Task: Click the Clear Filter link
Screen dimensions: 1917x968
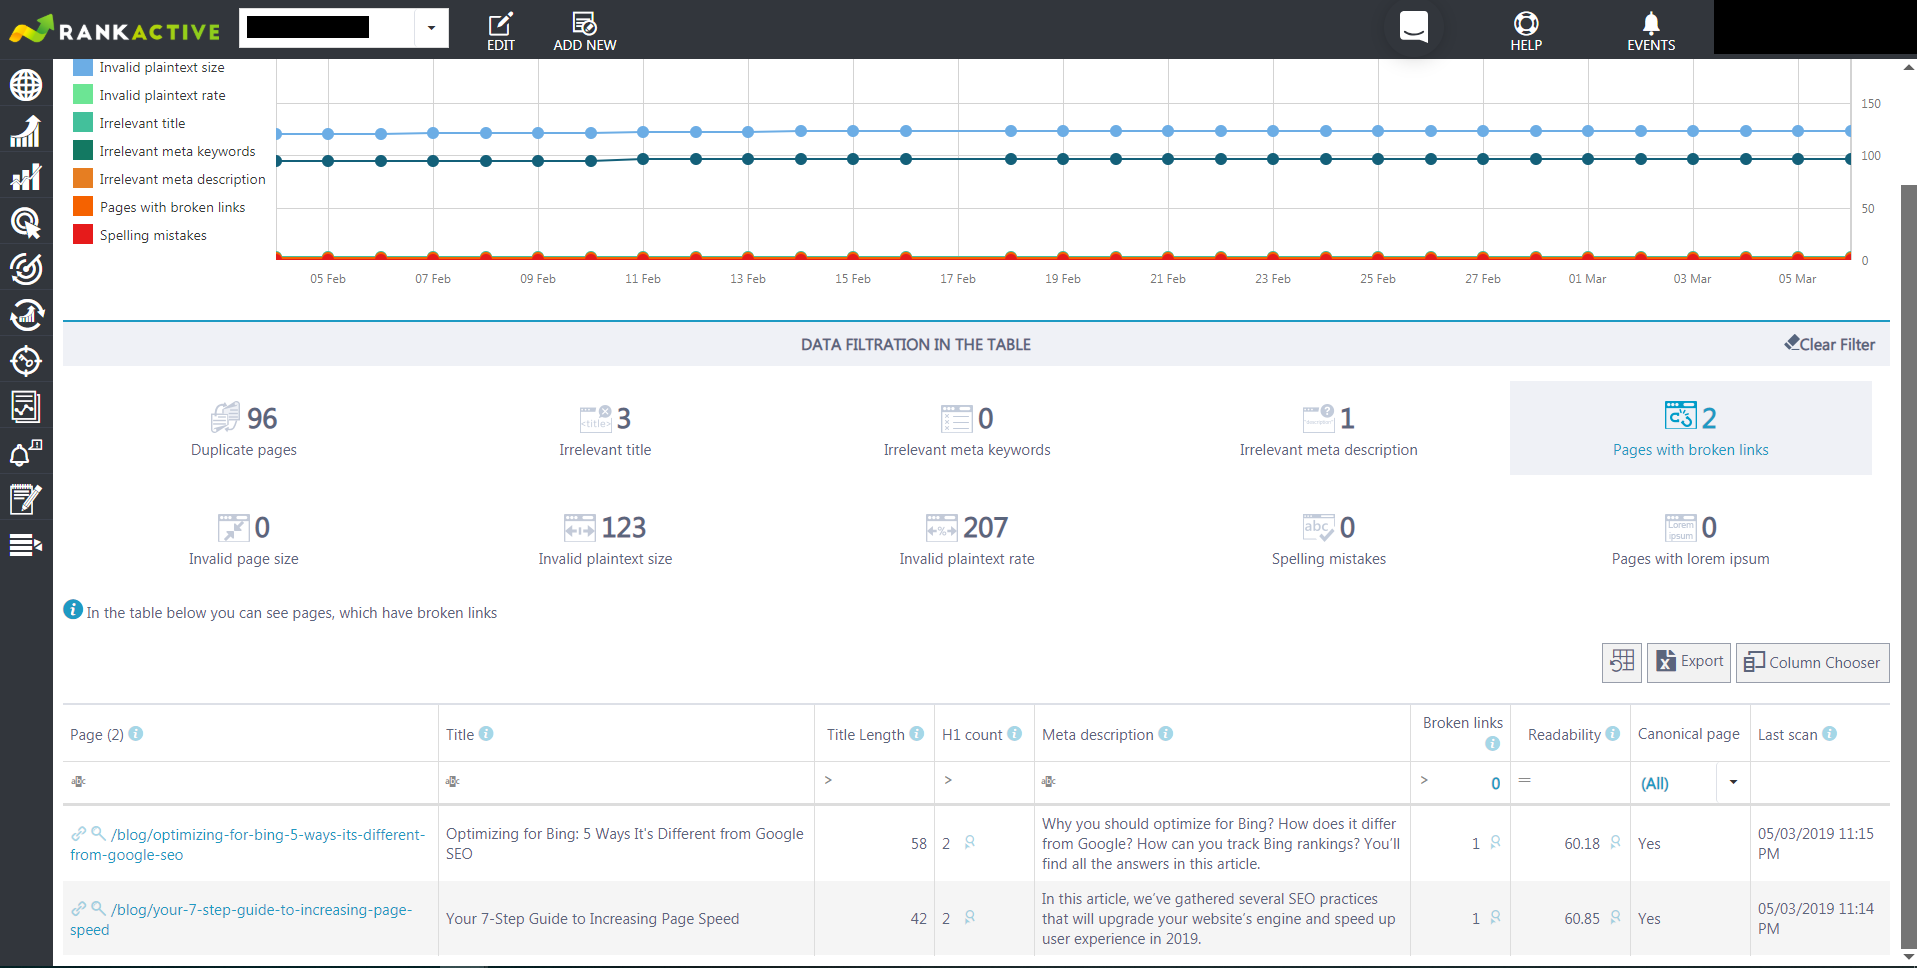Action: pyautogui.click(x=1830, y=344)
